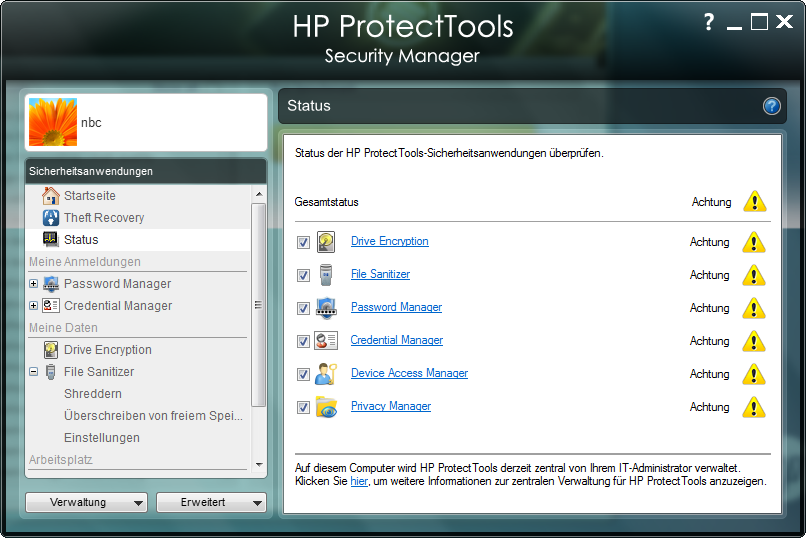Select Einstellungen under File Sanitizer
Viewport: 806px width, 538px height.
pos(102,438)
